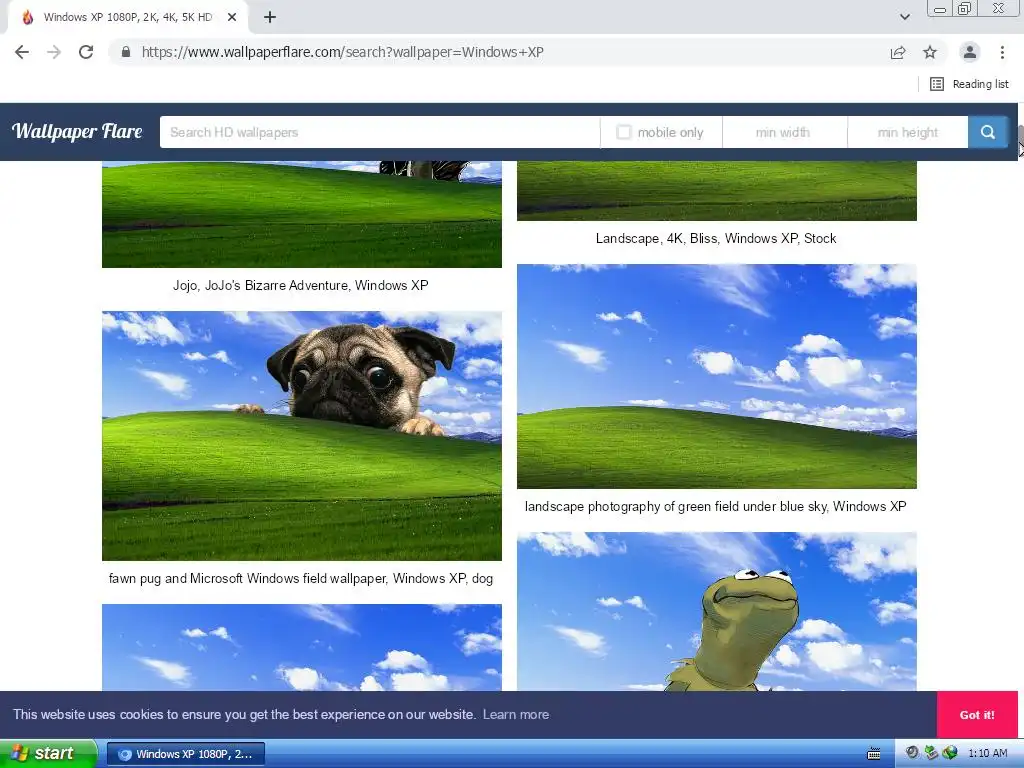Image resolution: width=1024 pixels, height=768 pixels.
Task: Open the Chrome profile avatar
Action: click(x=970, y=52)
